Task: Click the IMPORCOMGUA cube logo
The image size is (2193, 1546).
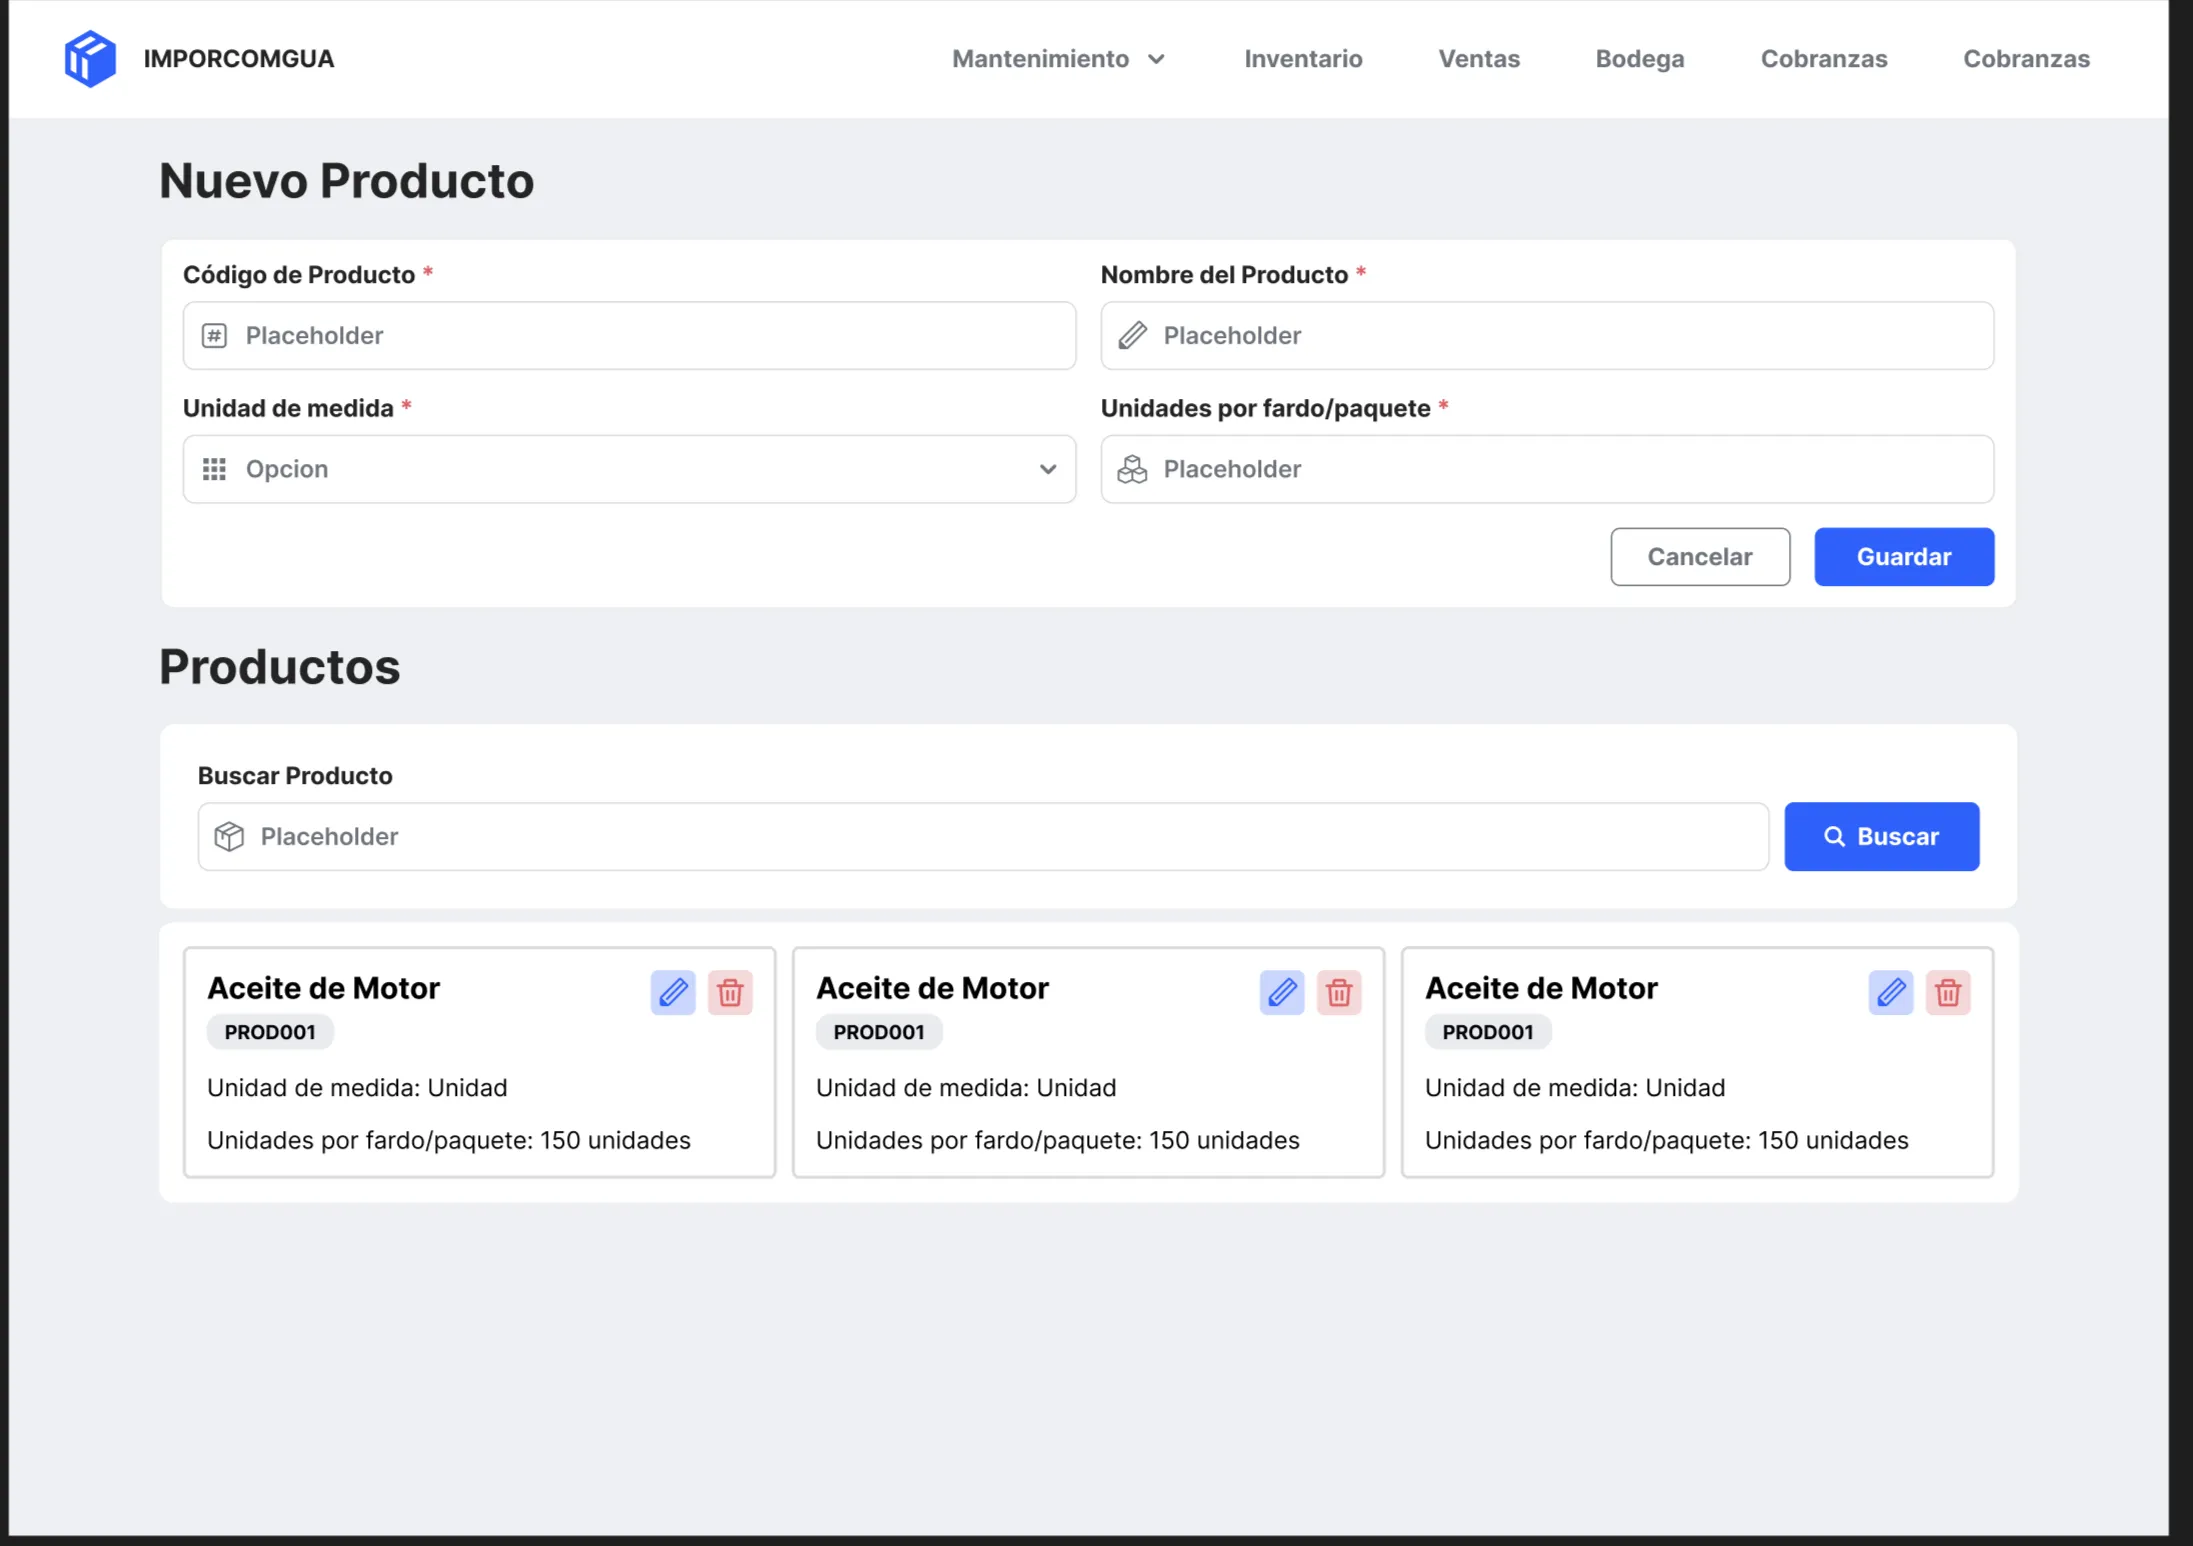Action: point(90,58)
